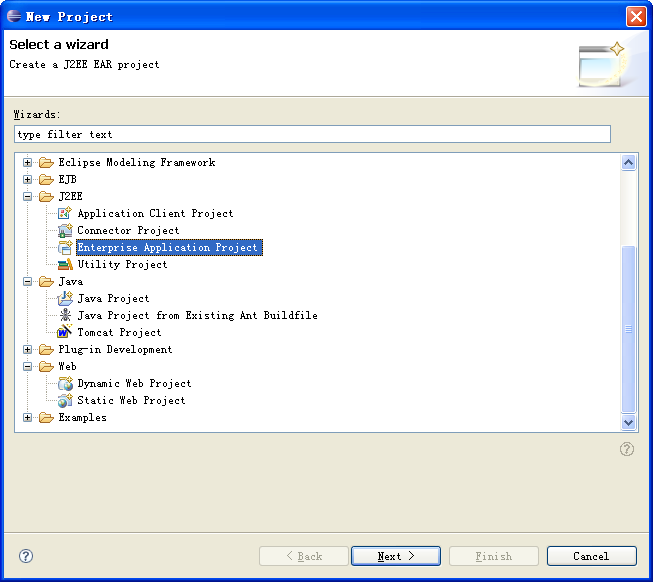Select the J2EE category label
Viewport: 653px width, 582px height.
(x=70, y=196)
